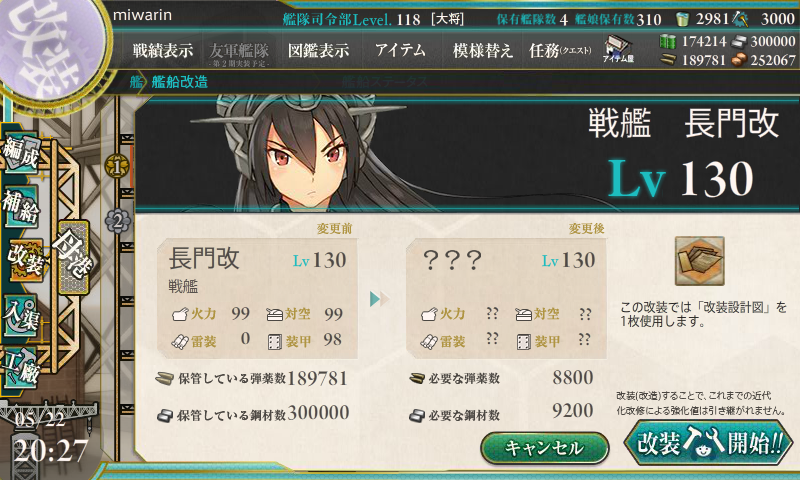Open 図鑑表示 encyclopedia menu
800x480 pixels.
319,50
